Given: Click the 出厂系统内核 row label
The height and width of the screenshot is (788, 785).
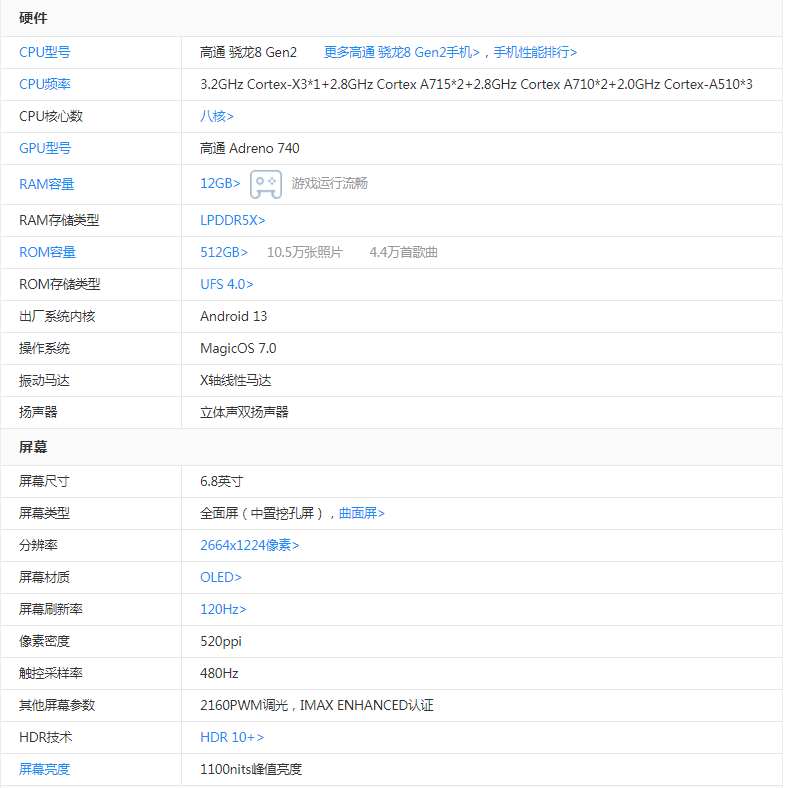Looking at the screenshot, I should 57,317.
